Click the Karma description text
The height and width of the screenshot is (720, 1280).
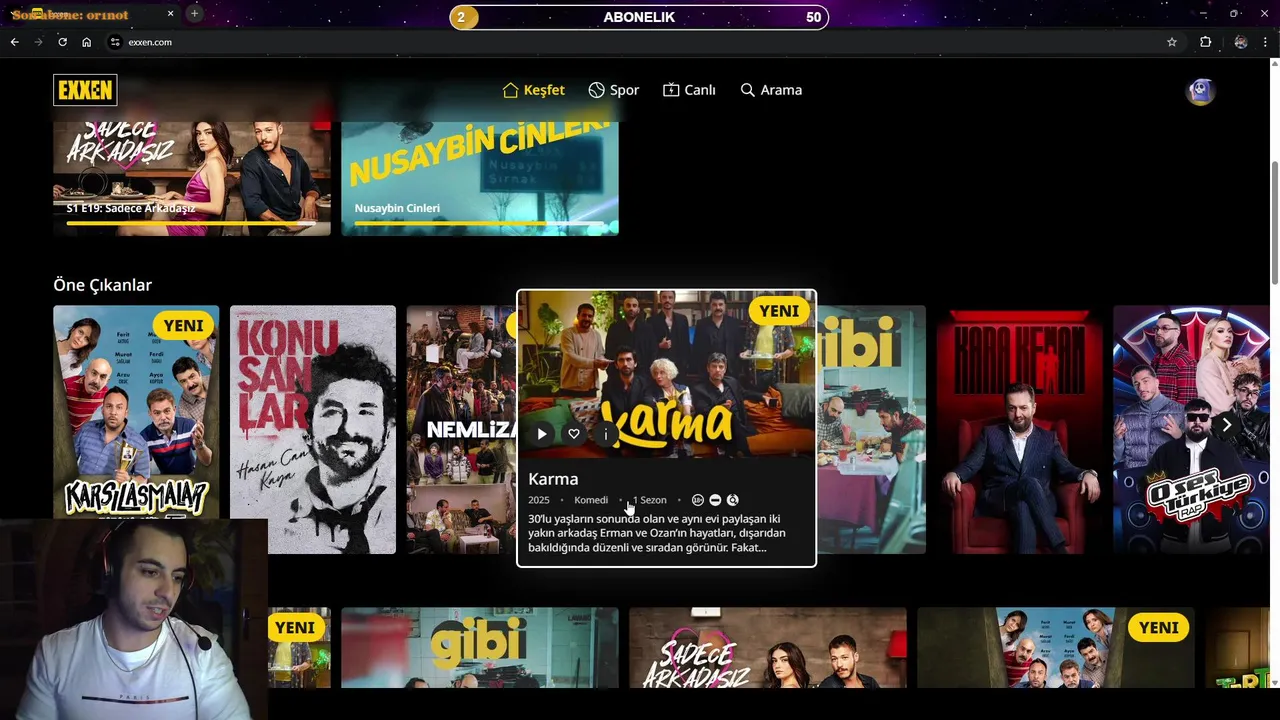pos(657,533)
